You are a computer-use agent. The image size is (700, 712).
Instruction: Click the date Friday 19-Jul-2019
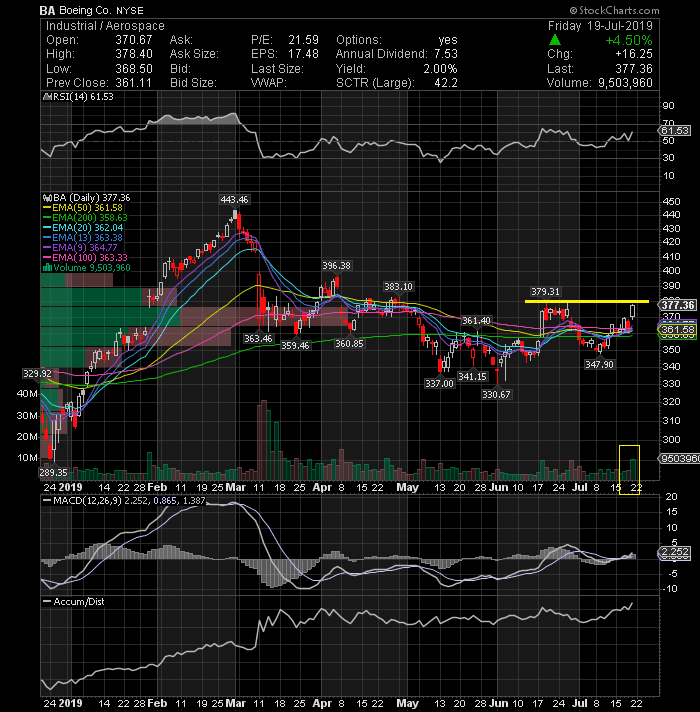tap(600, 26)
